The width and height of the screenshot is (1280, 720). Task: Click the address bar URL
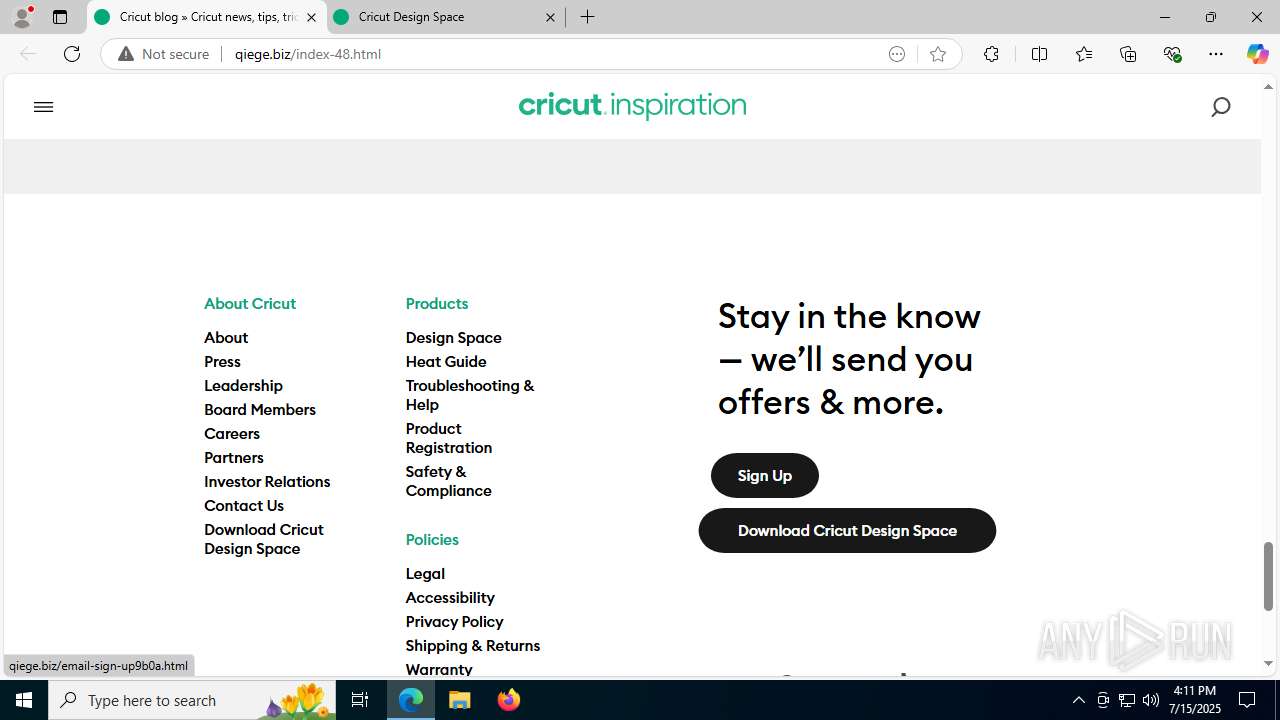[308, 54]
